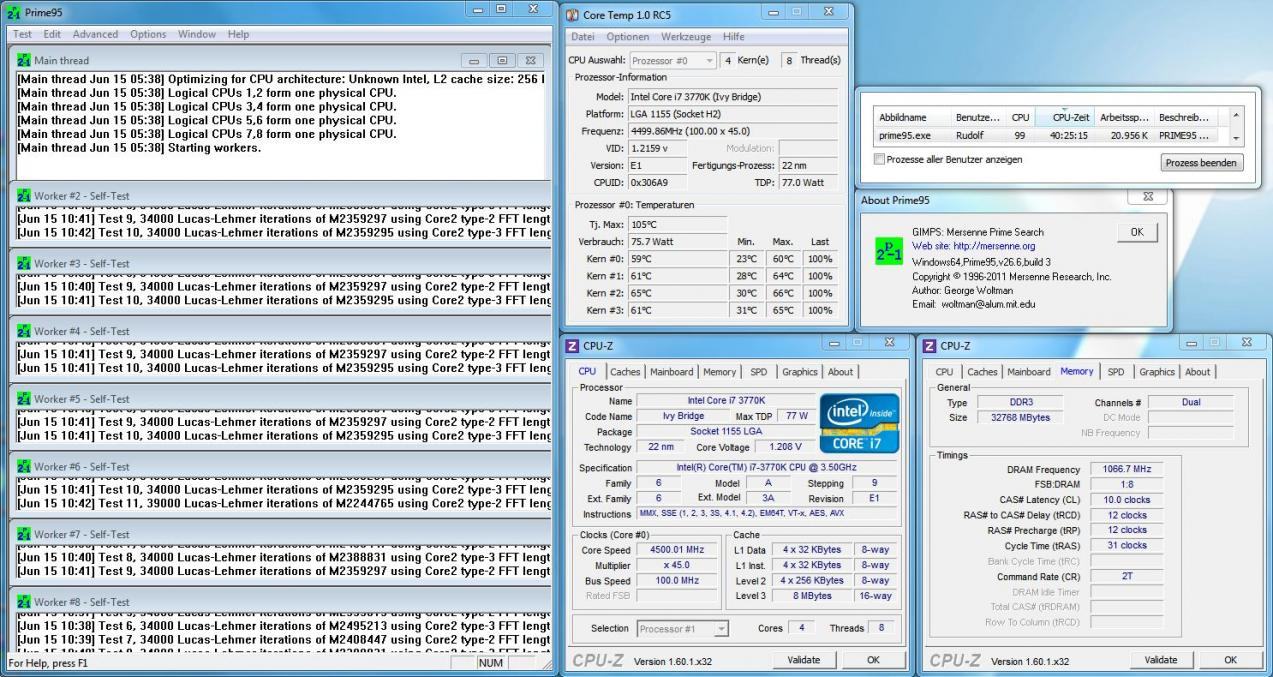Open the Window menu in Prime95
Screen dimensions: 1273x677
(x=197, y=34)
